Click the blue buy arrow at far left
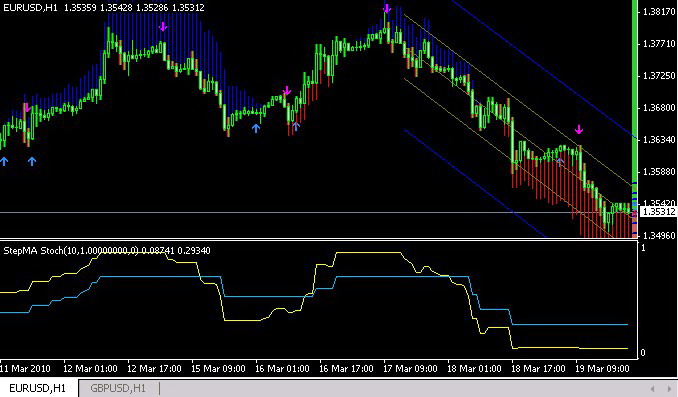Viewport: 678px width, 397px height. (x=4, y=161)
